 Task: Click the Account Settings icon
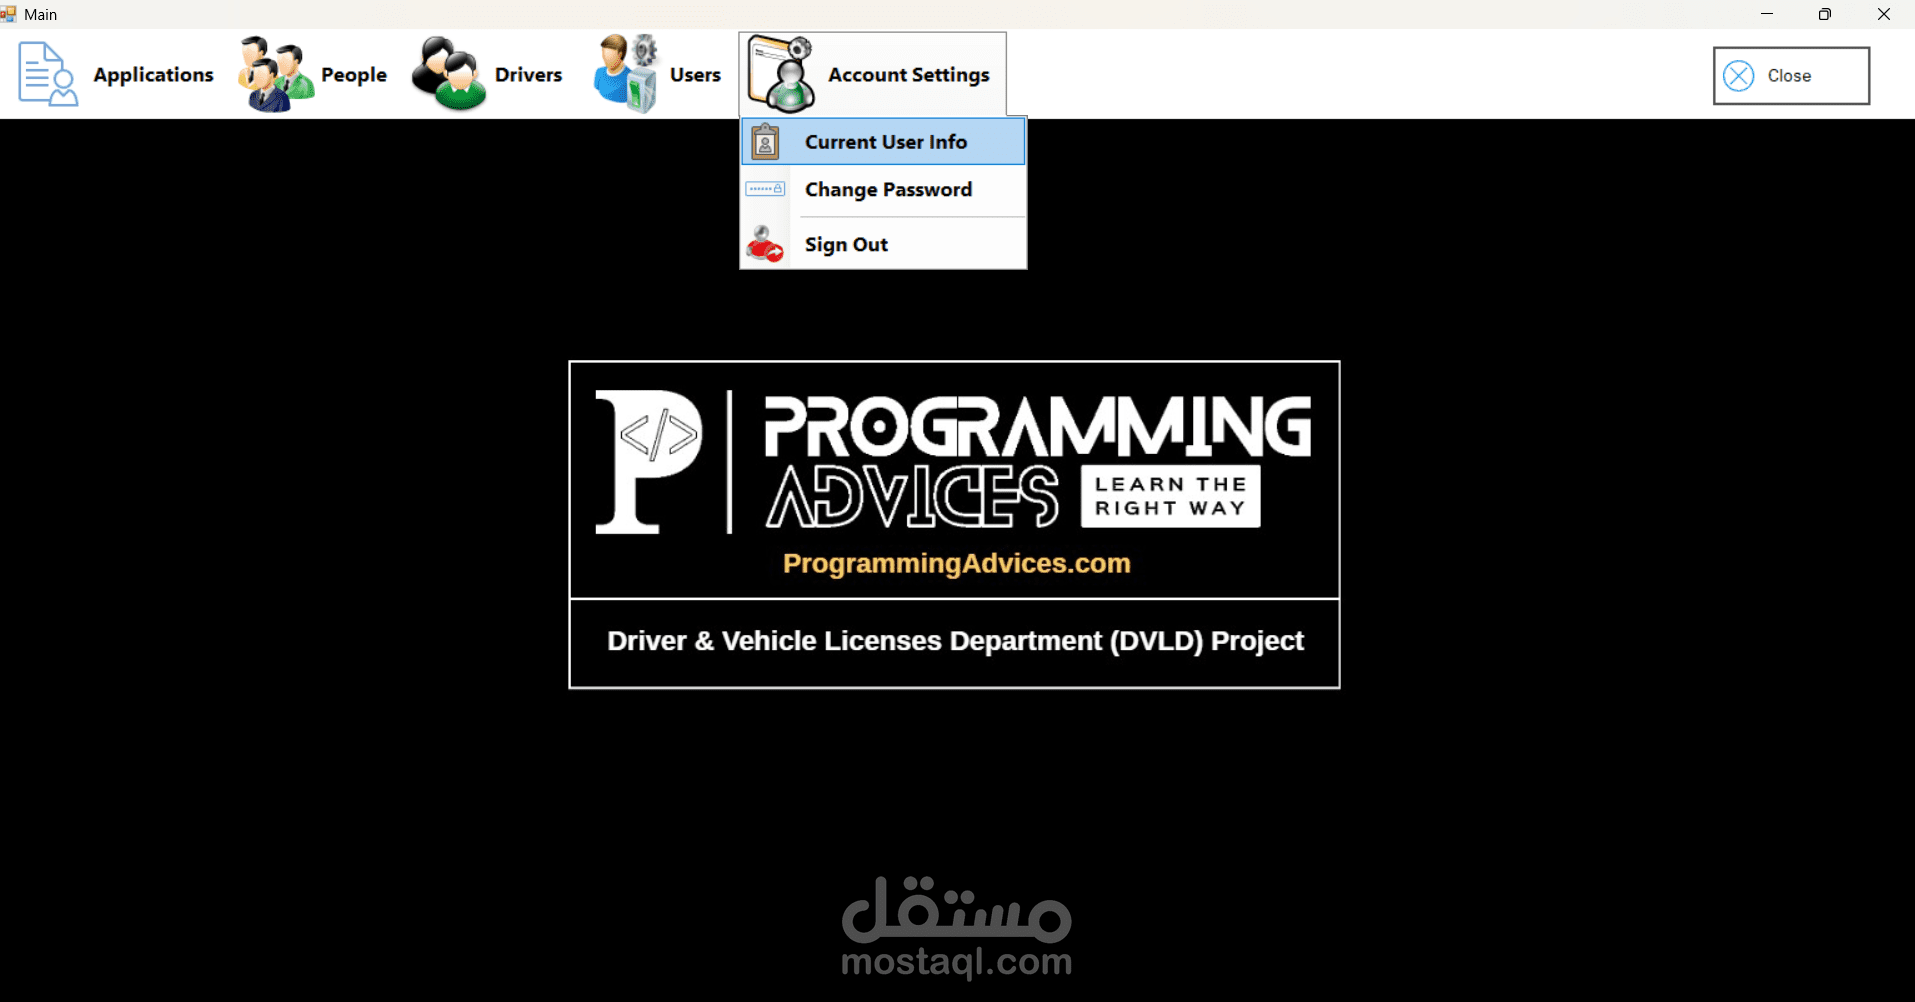782,74
